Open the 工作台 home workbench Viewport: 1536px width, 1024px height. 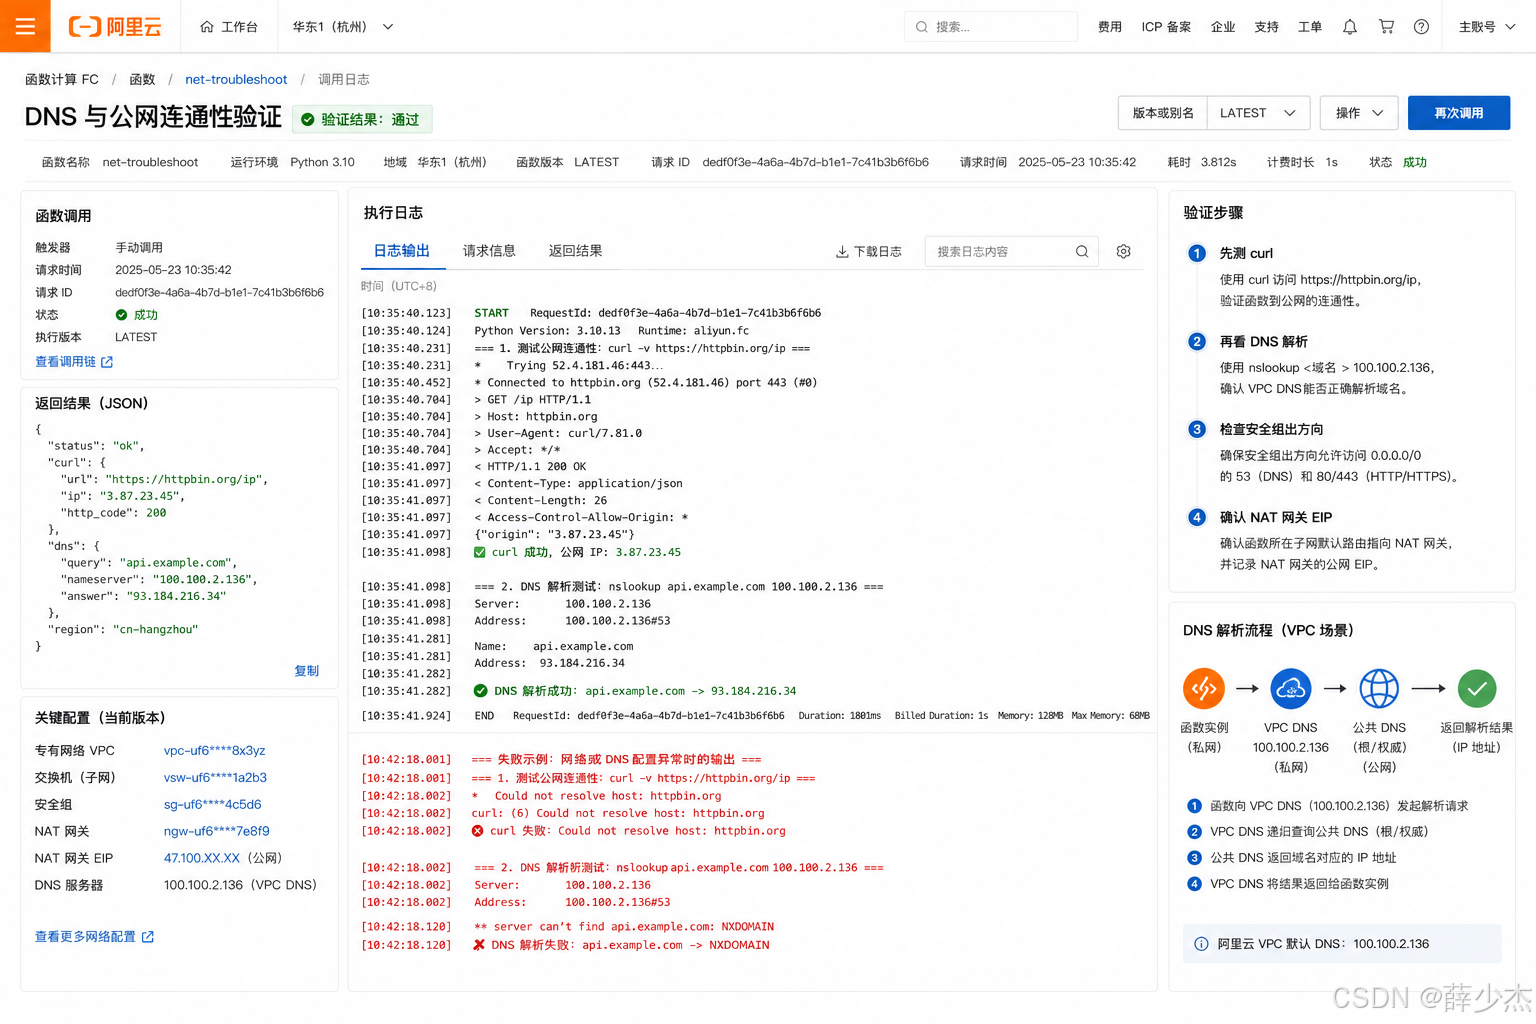(229, 27)
